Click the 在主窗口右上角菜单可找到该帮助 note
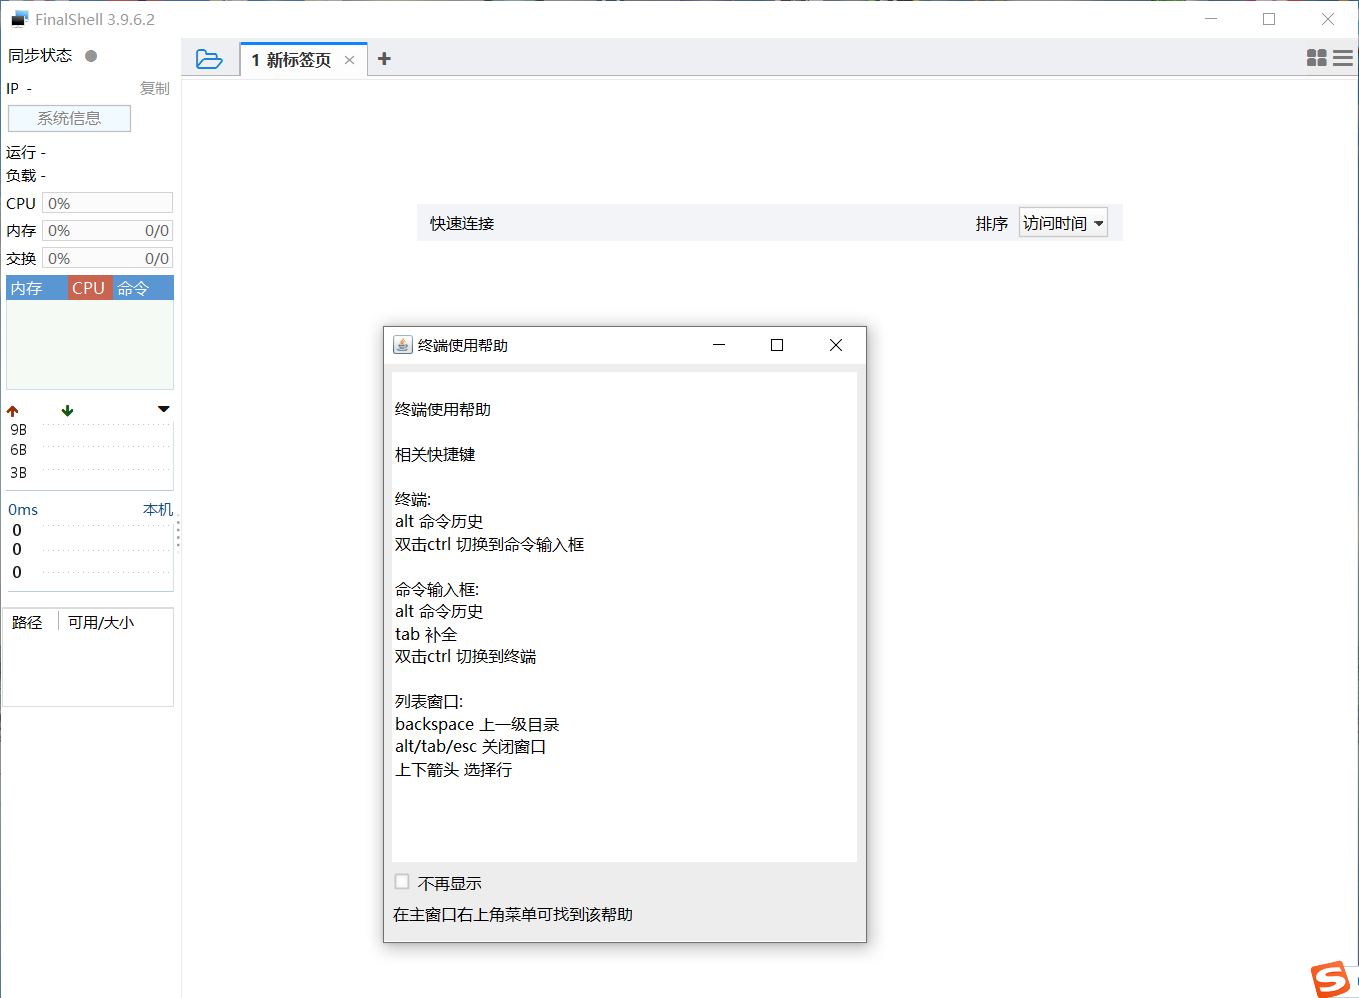Screen dimensions: 1359x998 click(513, 915)
